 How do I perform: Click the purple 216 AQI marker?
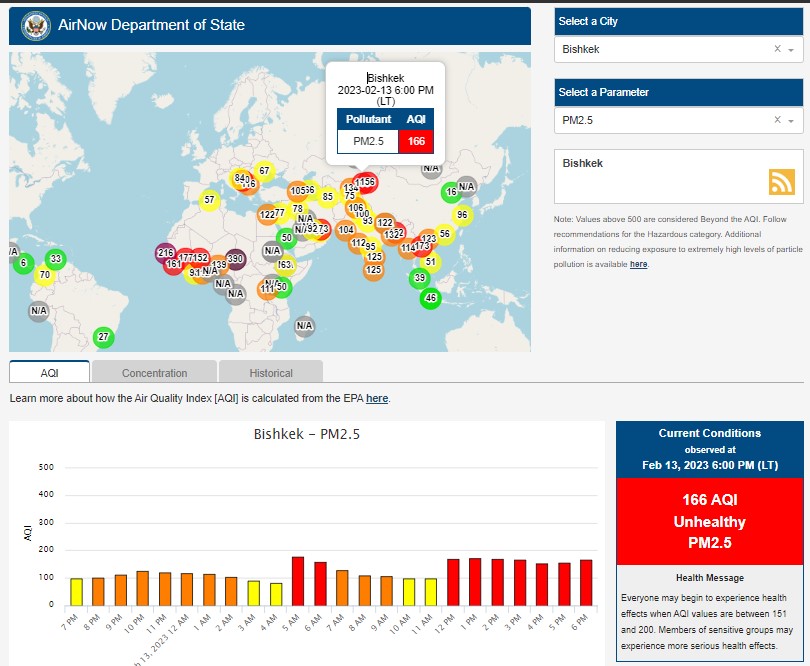[x=165, y=254]
